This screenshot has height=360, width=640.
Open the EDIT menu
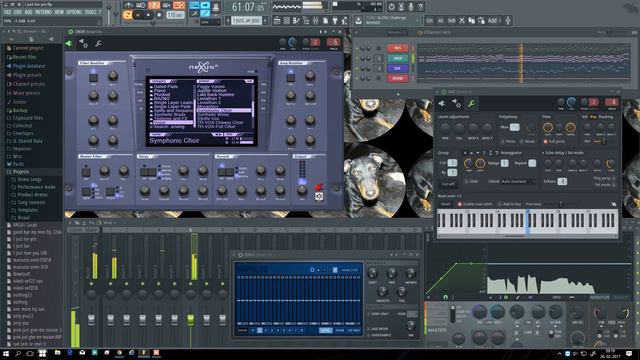(x=18, y=12)
